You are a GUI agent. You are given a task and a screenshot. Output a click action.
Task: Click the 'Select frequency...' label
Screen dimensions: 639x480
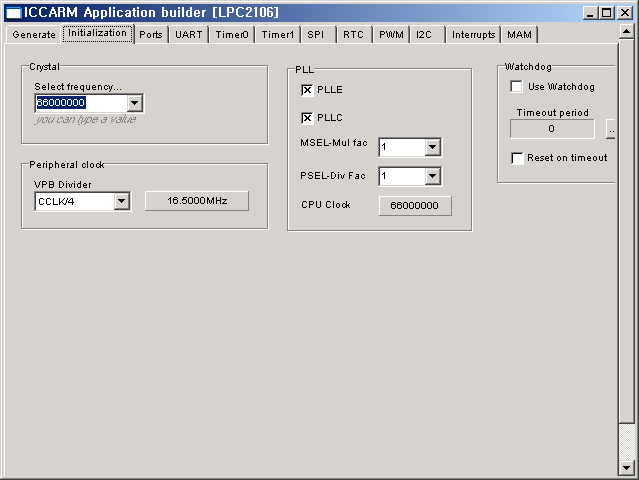pos(78,87)
